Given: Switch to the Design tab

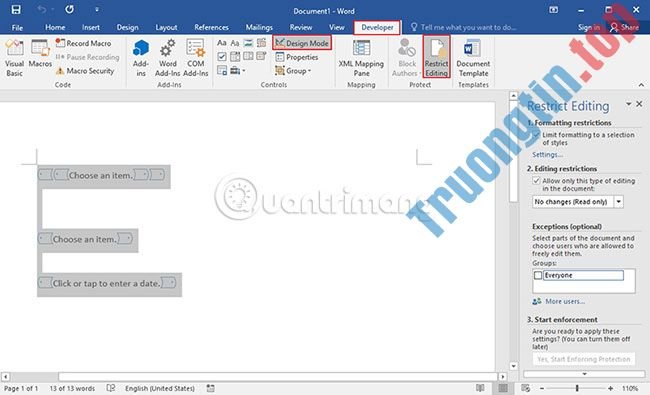Looking at the screenshot, I should point(127,27).
